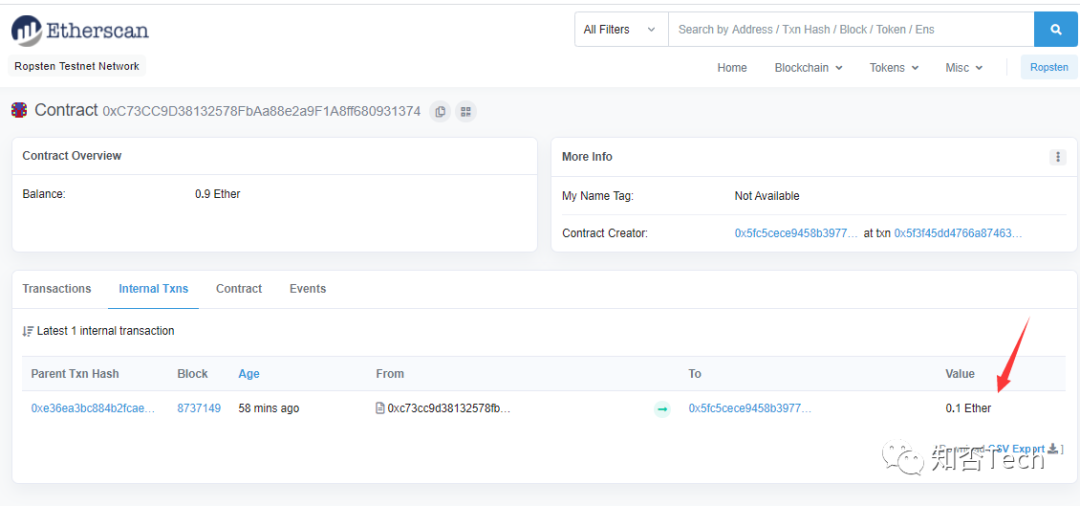Expand the Tokens menu
The height and width of the screenshot is (506, 1080).
point(894,67)
